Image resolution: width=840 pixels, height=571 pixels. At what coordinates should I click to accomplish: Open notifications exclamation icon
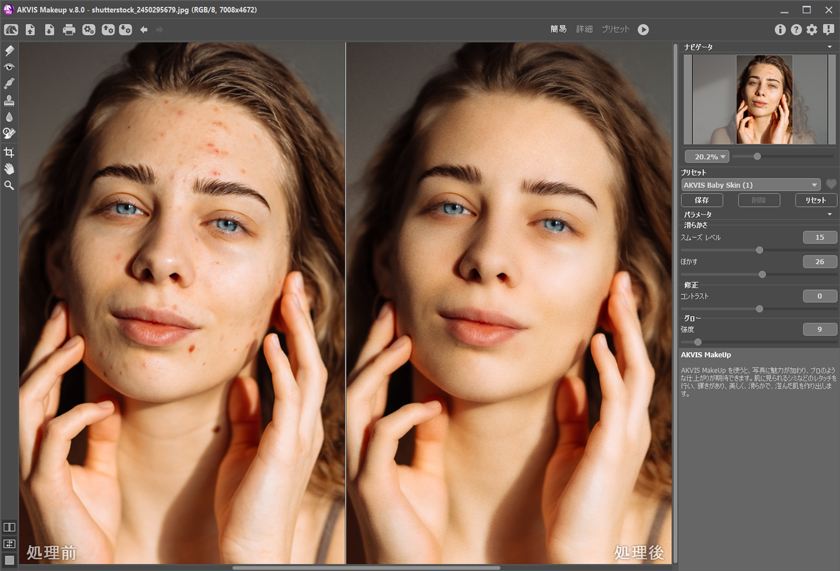pyautogui.click(x=828, y=30)
